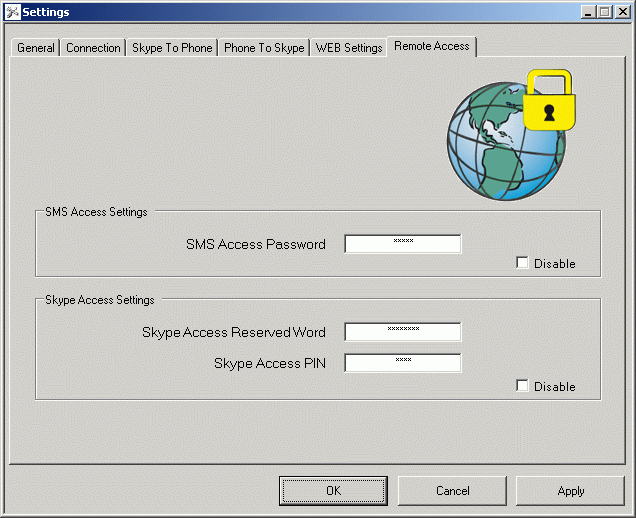The image size is (636, 518).
Task: Cancel the settings changes
Action: pos(452,491)
